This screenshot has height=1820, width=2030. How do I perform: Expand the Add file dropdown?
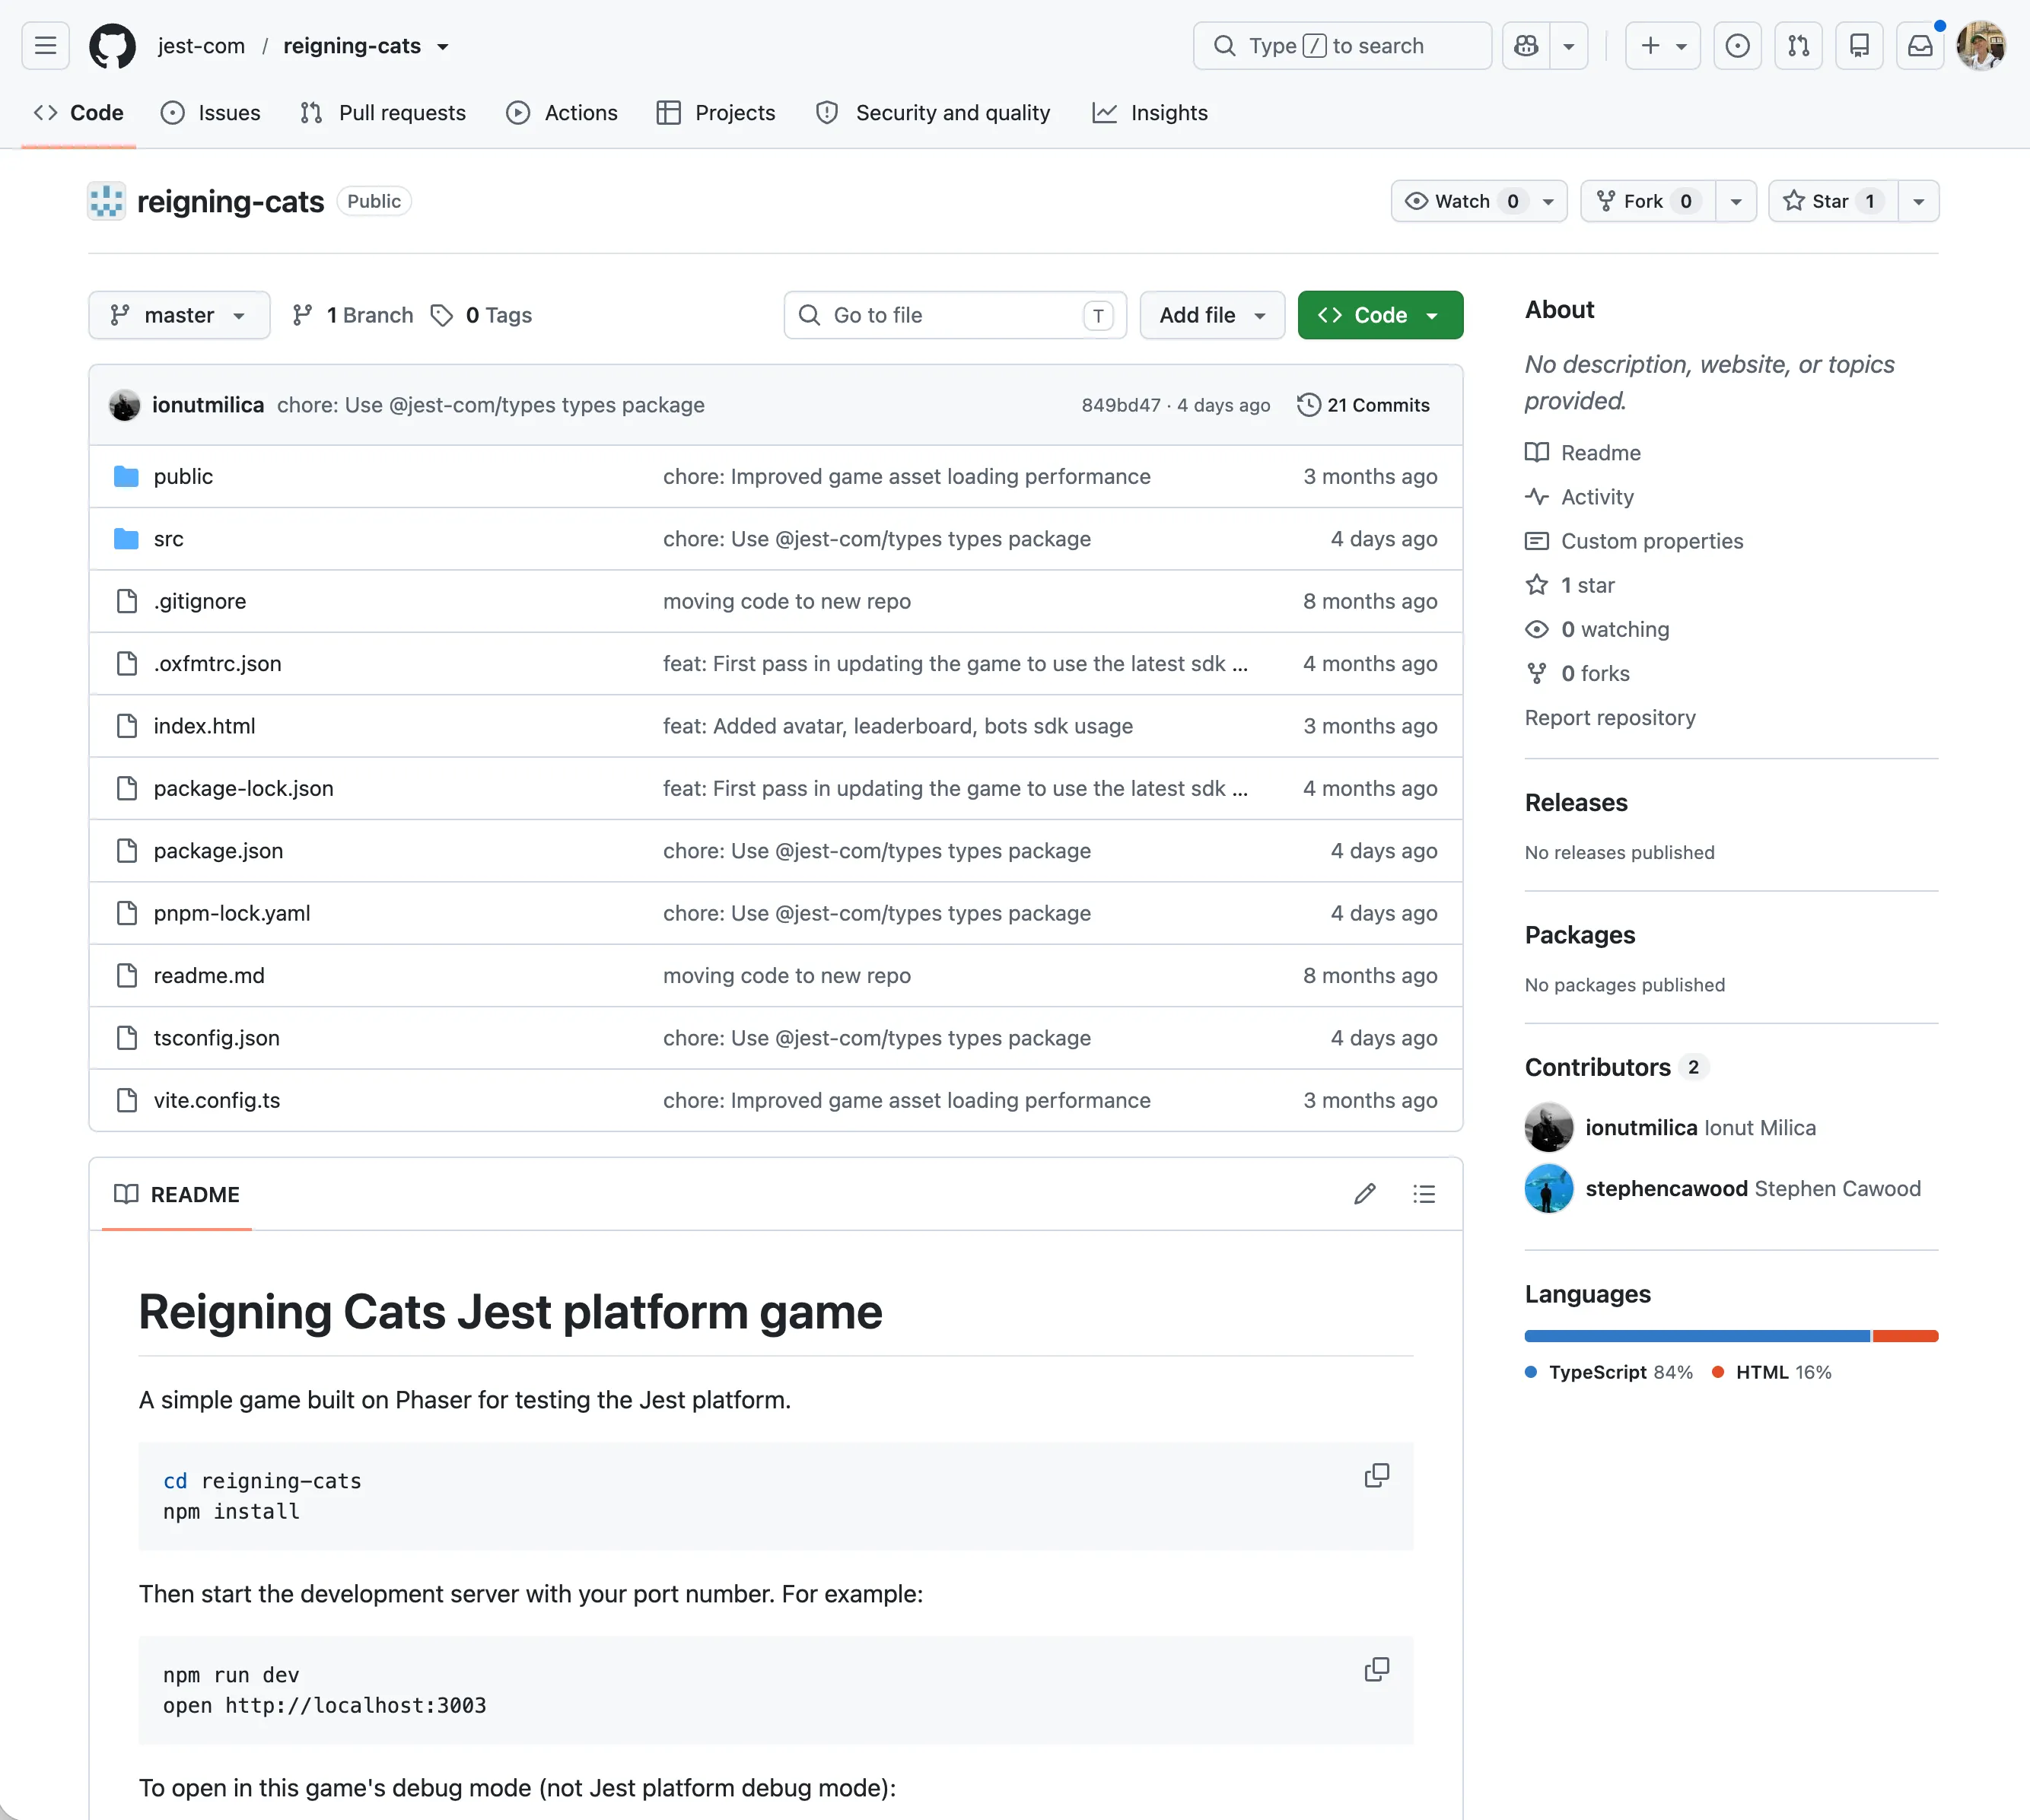[x=1212, y=315]
